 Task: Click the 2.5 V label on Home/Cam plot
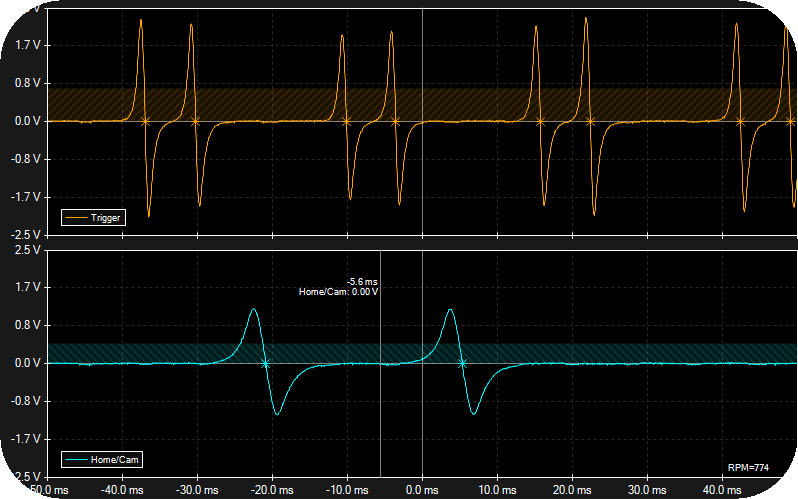pos(24,249)
